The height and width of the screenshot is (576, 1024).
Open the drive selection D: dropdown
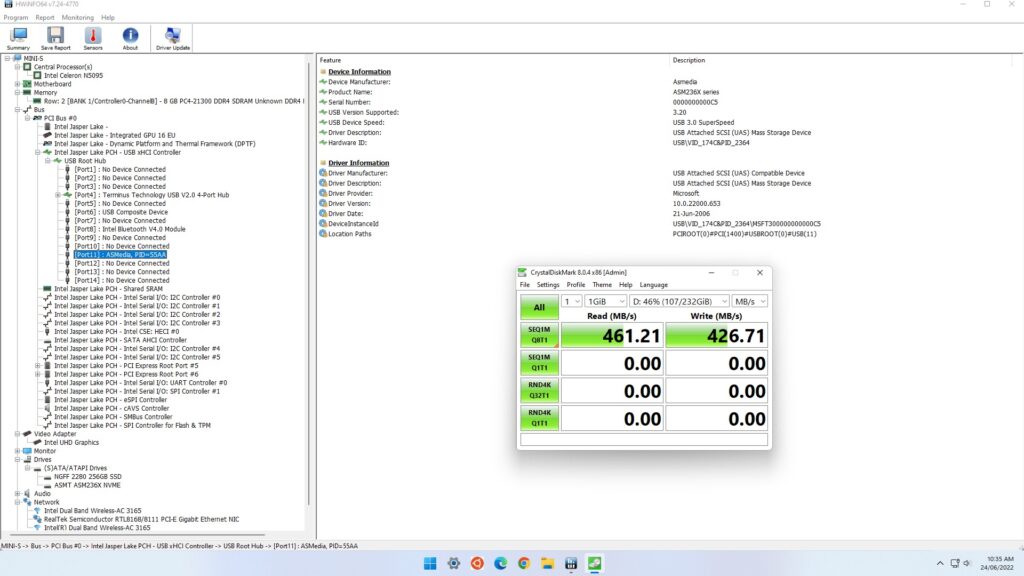coord(679,301)
